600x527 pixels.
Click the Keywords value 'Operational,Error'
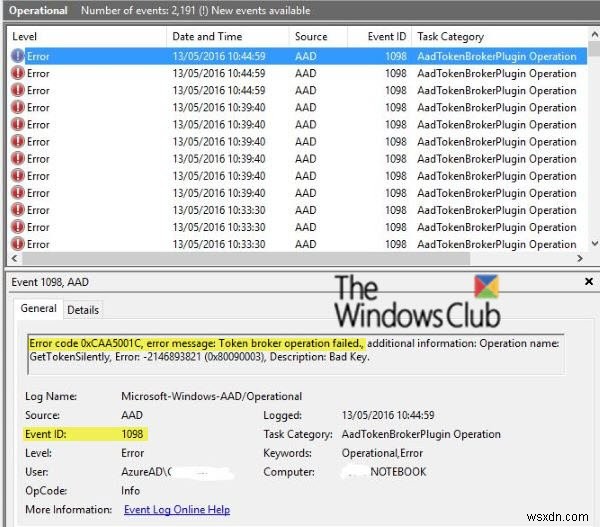click(x=382, y=453)
